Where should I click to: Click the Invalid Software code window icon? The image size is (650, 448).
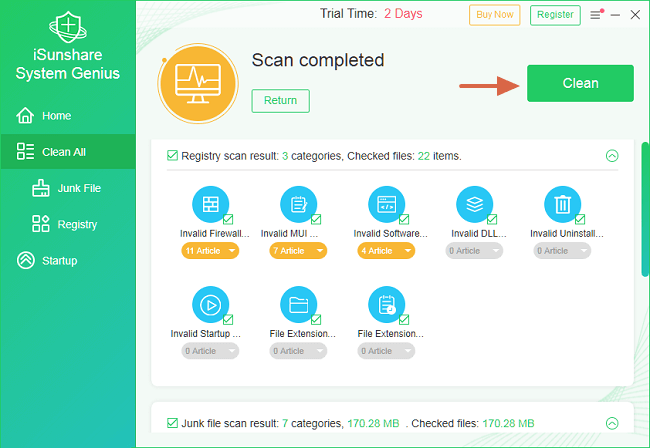click(x=386, y=204)
